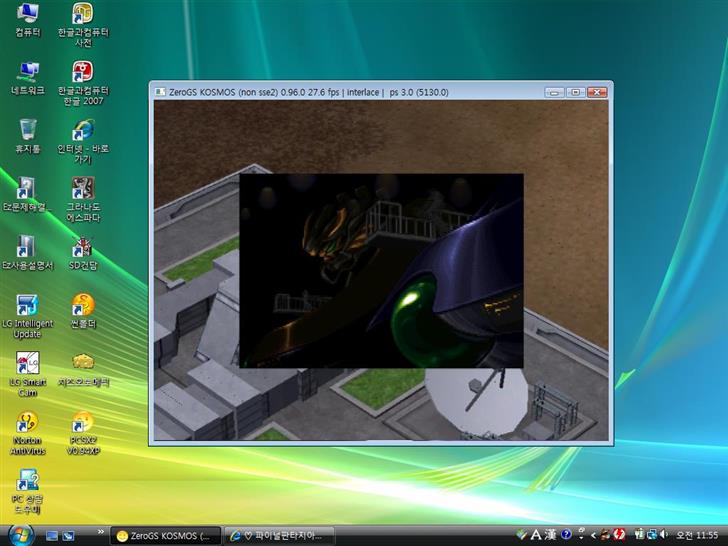Open the orange S shortcut icon
Viewport: 728px width, 546px height.
click(83, 311)
